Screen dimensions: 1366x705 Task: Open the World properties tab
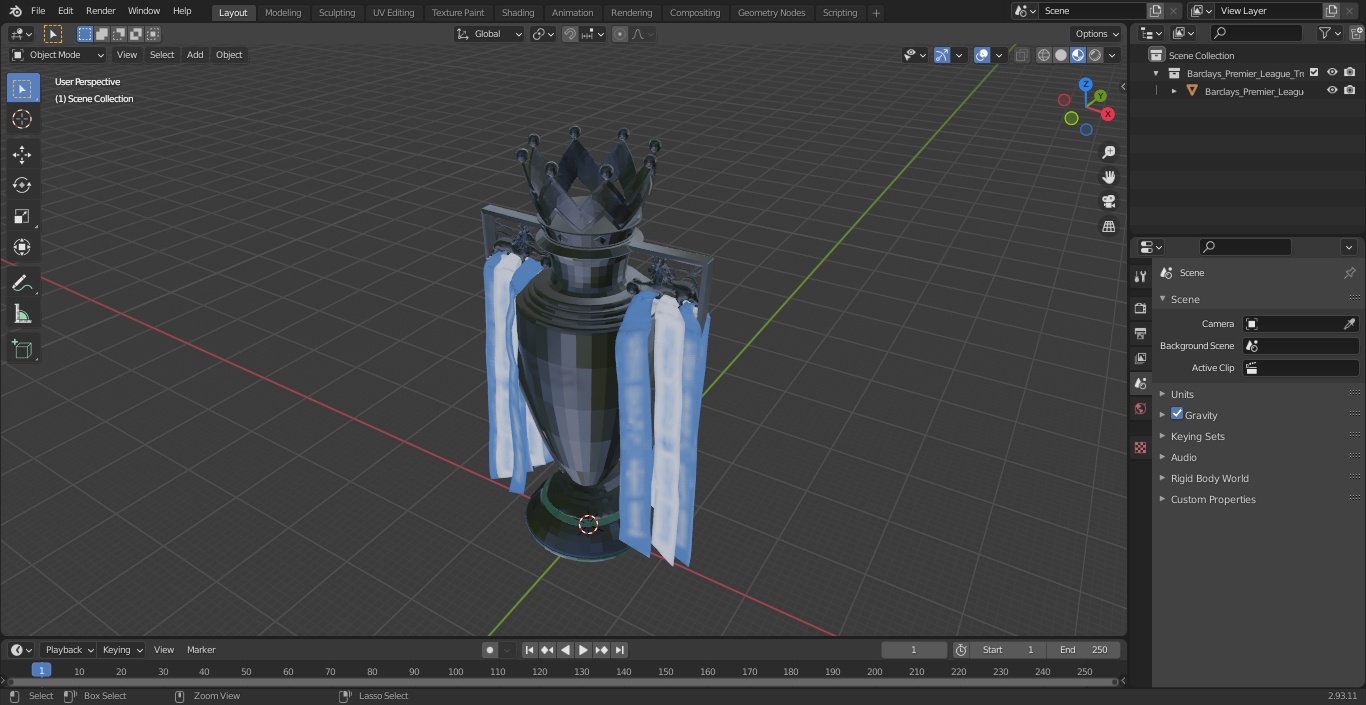[x=1140, y=408]
